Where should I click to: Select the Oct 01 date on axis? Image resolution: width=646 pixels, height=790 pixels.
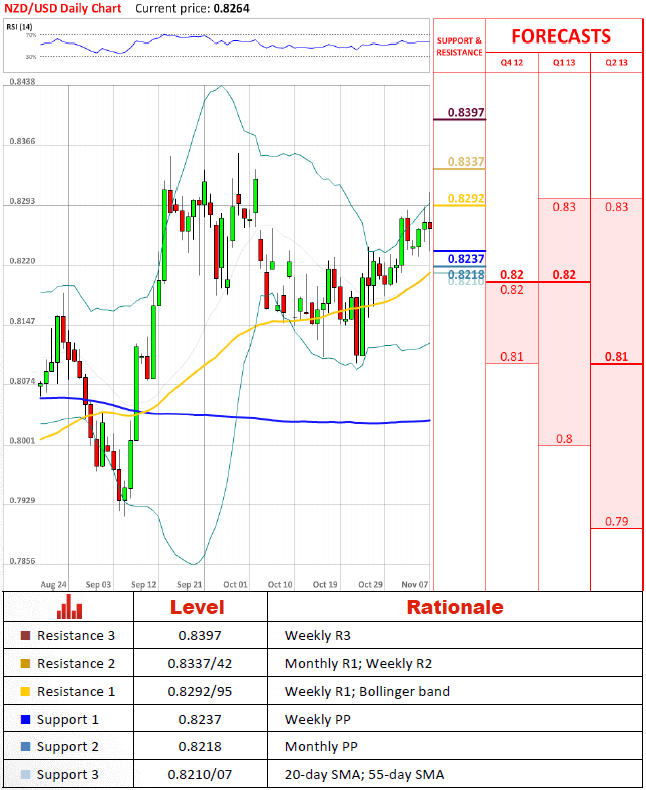point(235,583)
